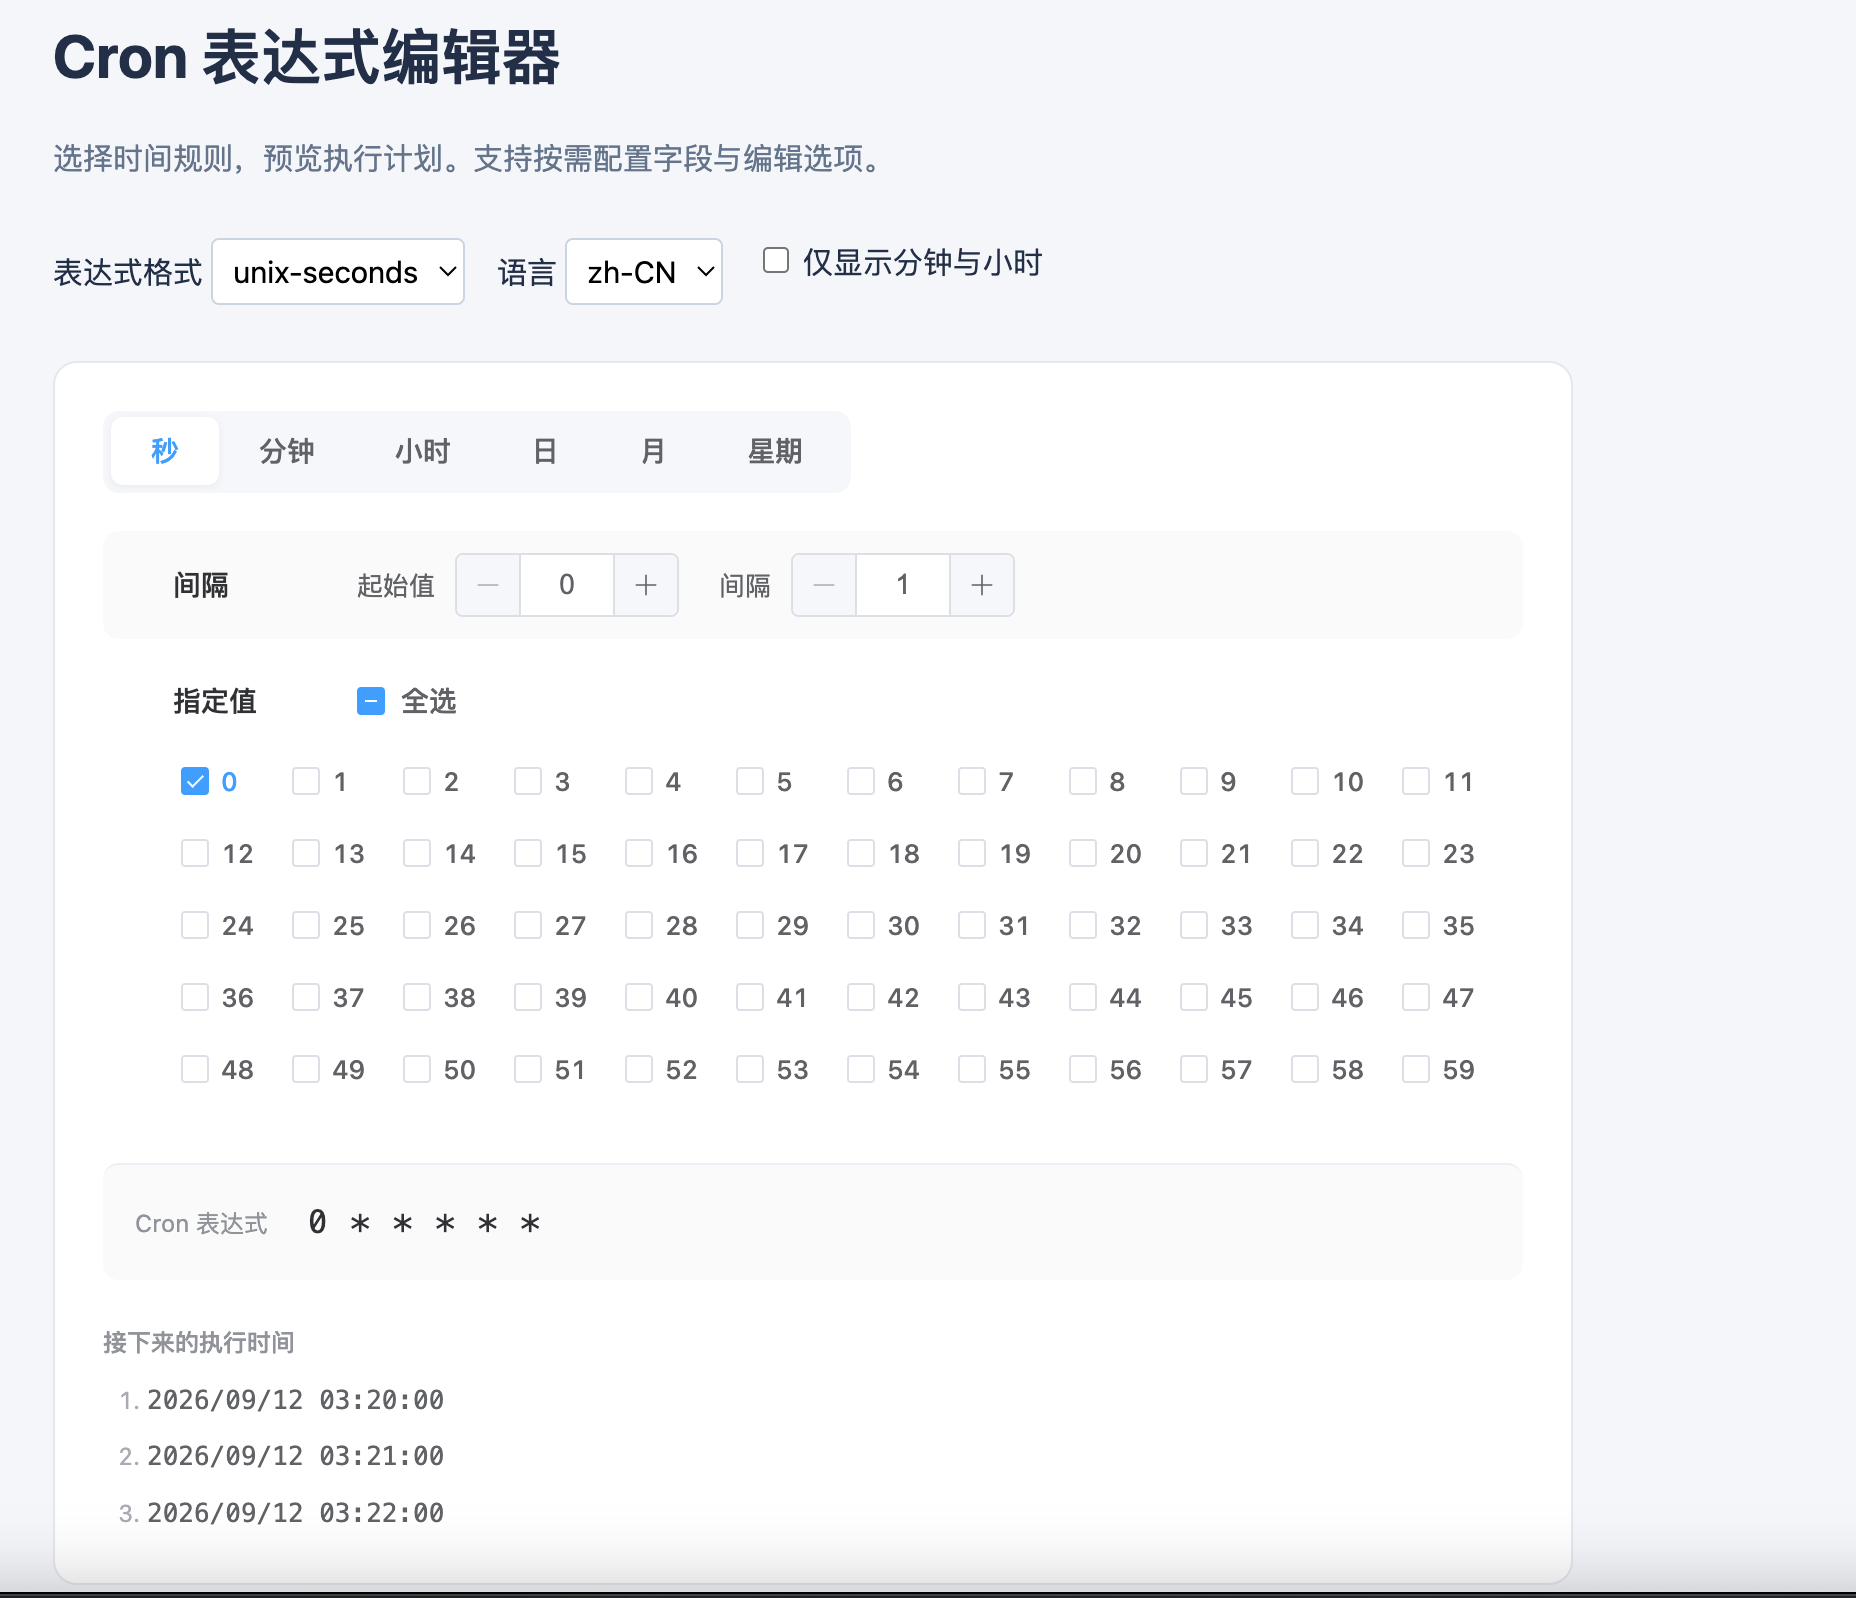
Task: Check the value 5 checkbox
Action: pyautogui.click(x=750, y=781)
